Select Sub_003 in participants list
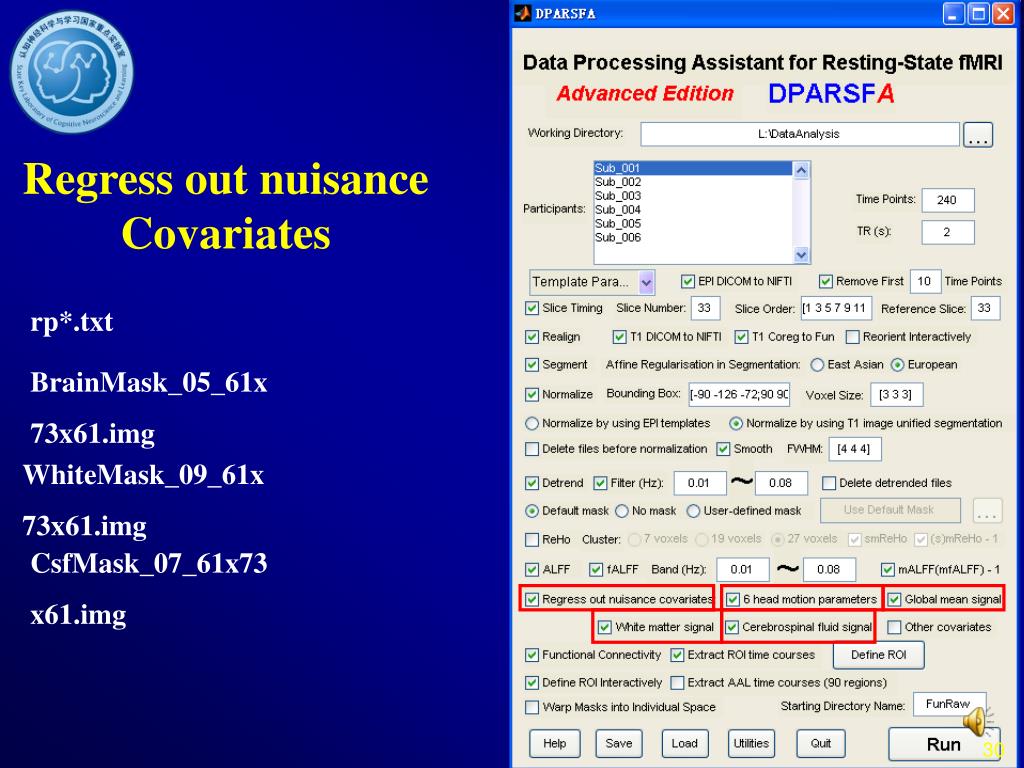Viewport: 1024px width, 768px height. [x=692, y=195]
